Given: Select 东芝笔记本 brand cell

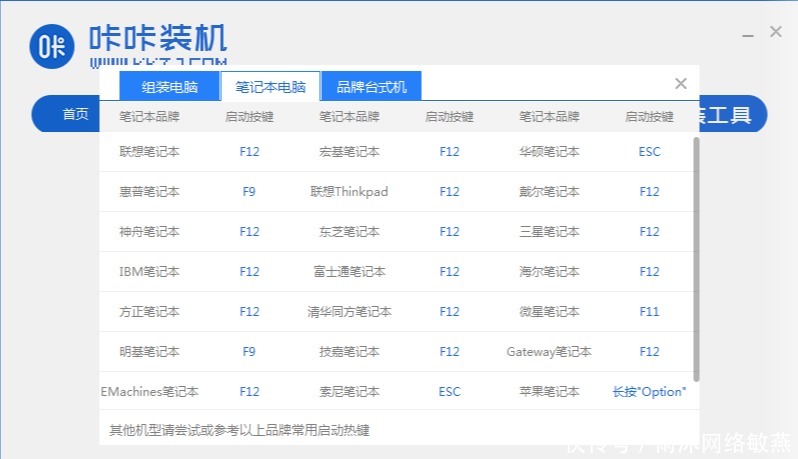Looking at the screenshot, I should coord(349,232).
